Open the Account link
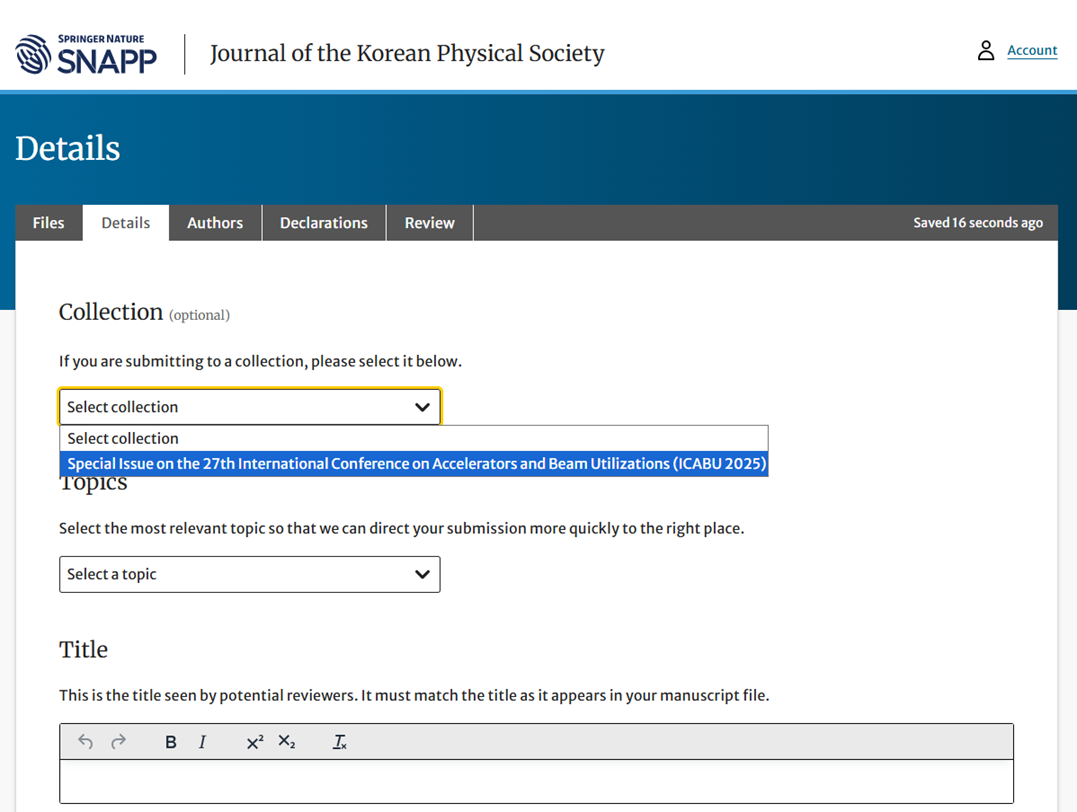Viewport: 1077px width, 812px height. pos(1032,50)
